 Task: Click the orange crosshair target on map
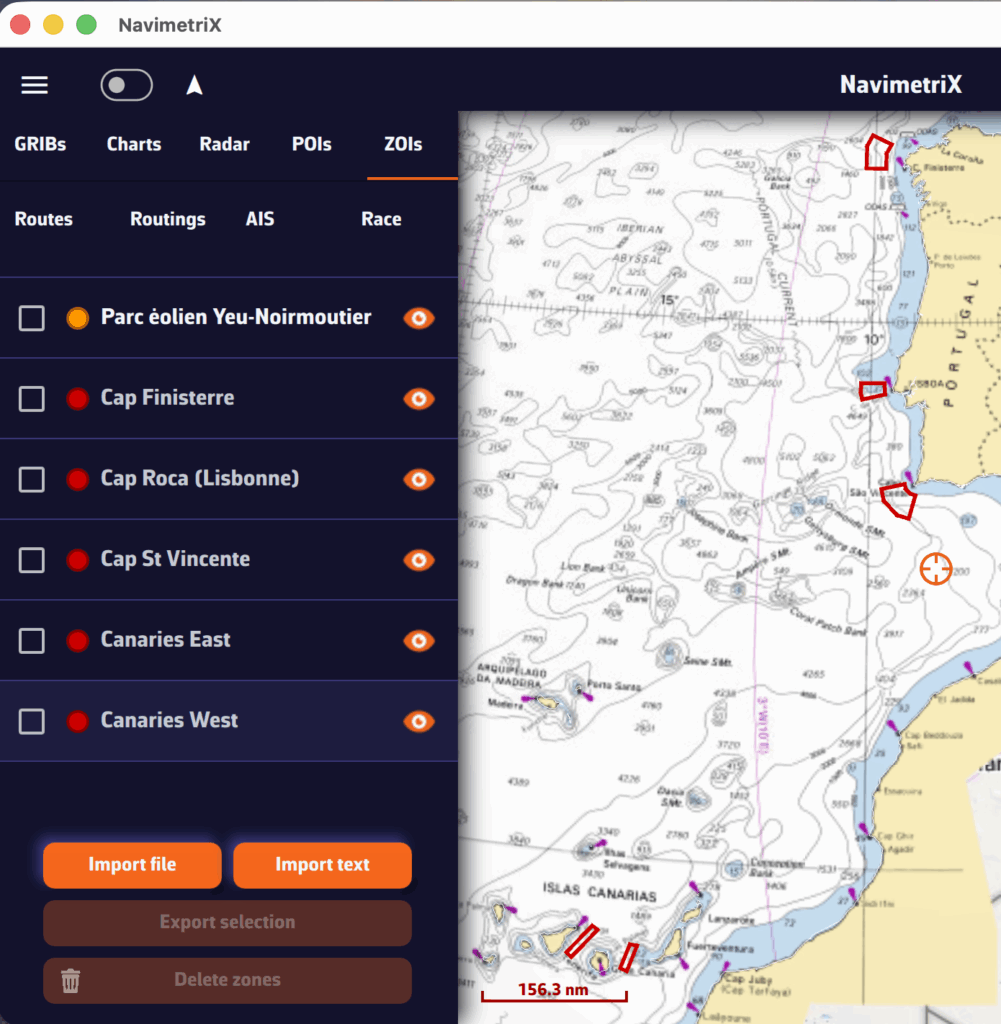point(935,568)
